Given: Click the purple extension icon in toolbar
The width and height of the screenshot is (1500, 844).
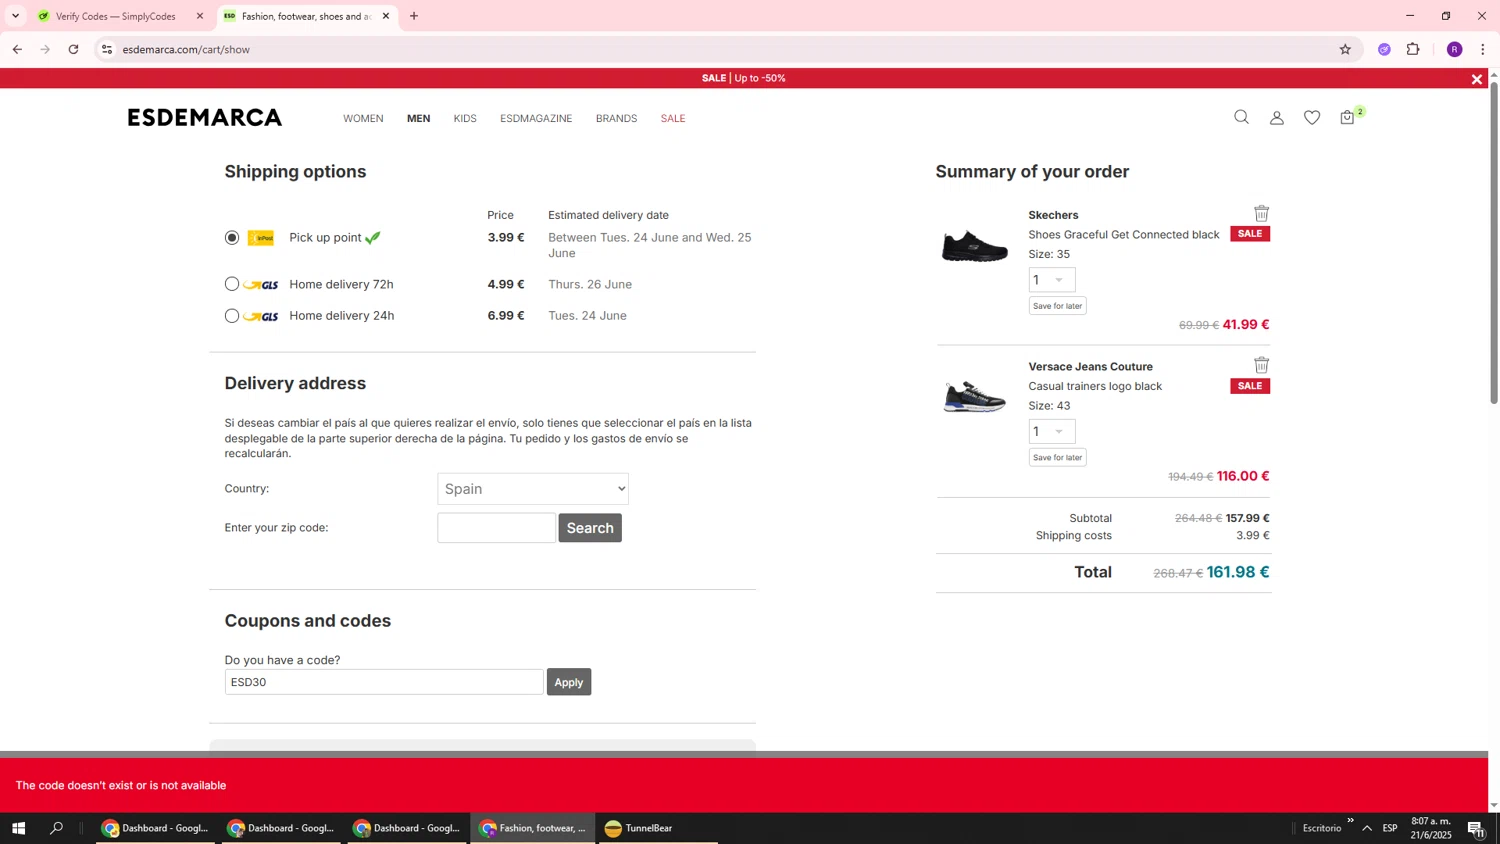Looking at the screenshot, I should [x=1384, y=49].
